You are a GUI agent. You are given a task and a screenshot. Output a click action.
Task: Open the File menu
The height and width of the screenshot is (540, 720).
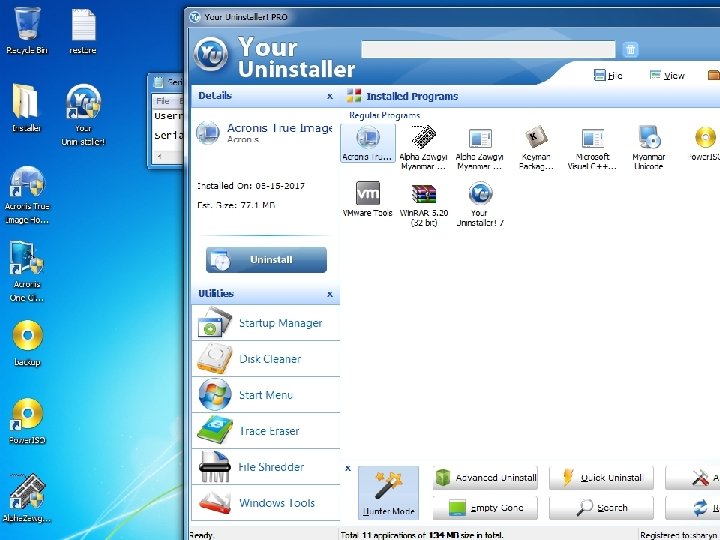608,75
